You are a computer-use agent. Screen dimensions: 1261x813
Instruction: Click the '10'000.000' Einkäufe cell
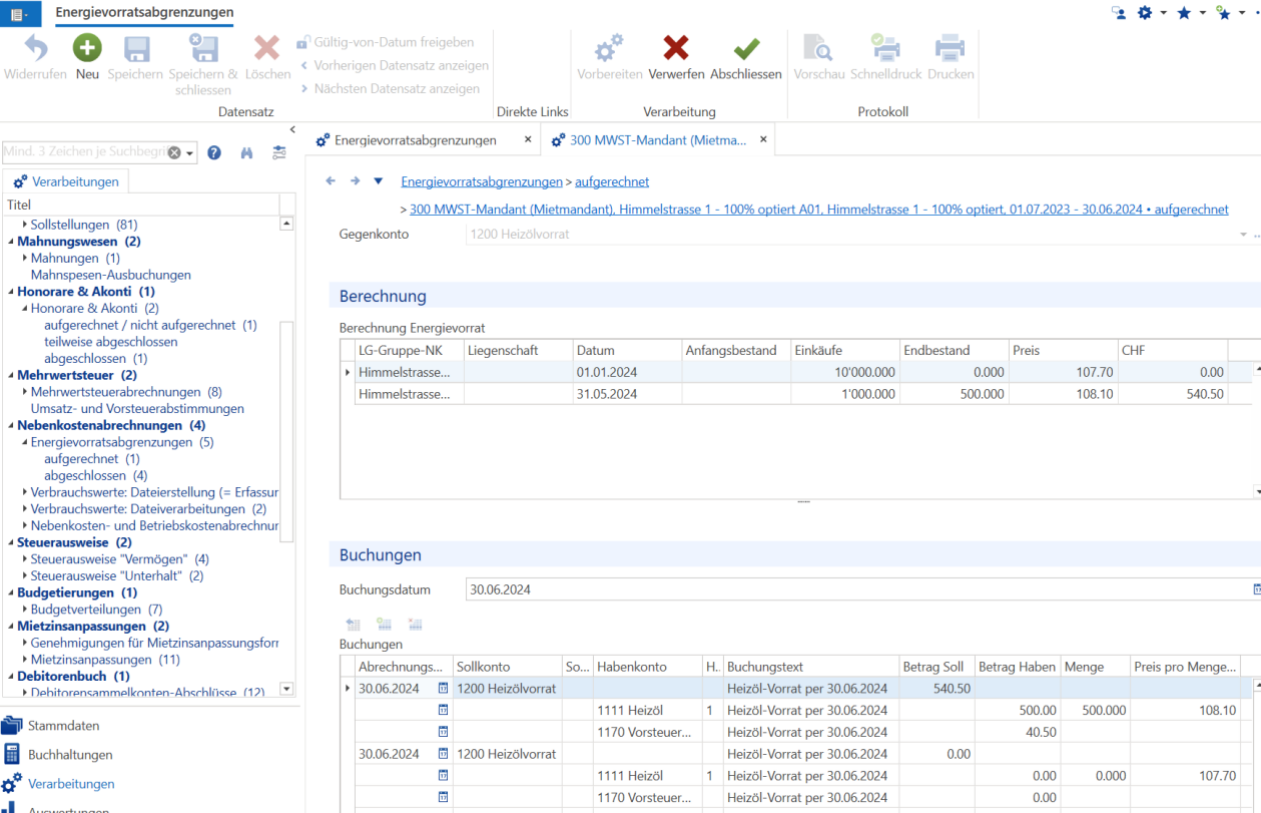click(844, 372)
